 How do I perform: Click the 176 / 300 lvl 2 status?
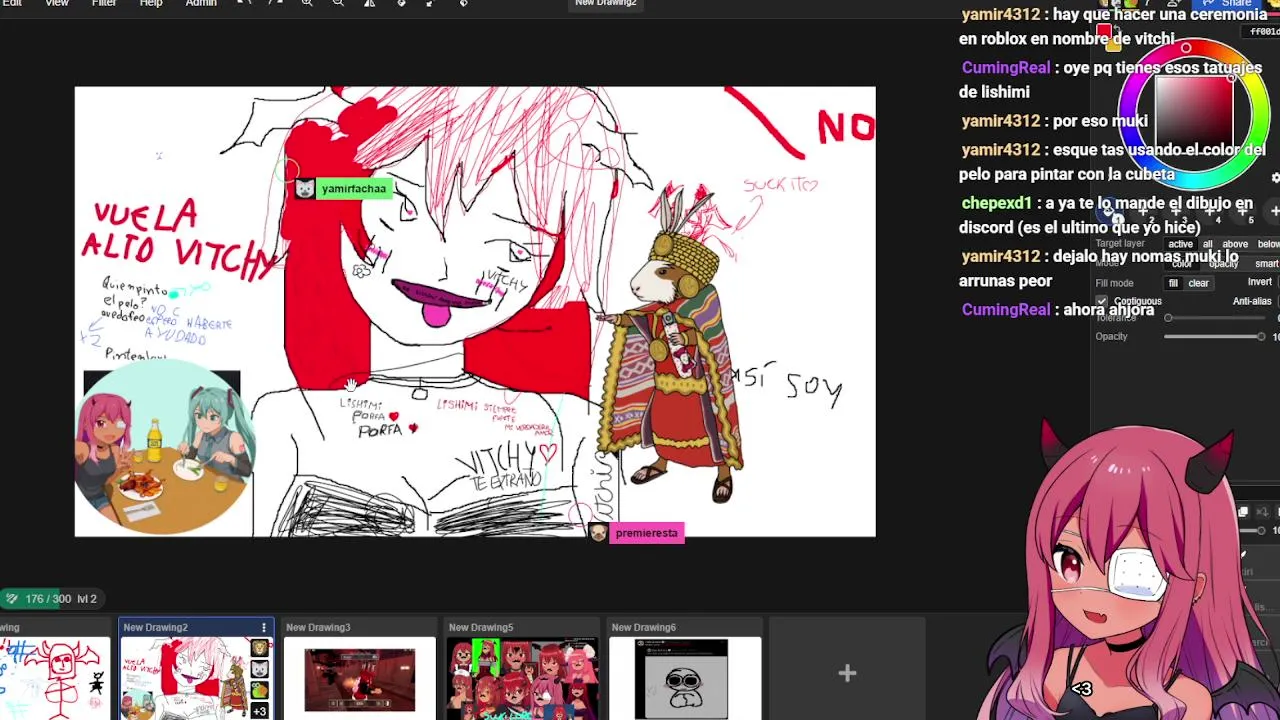[x=51, y=599]
